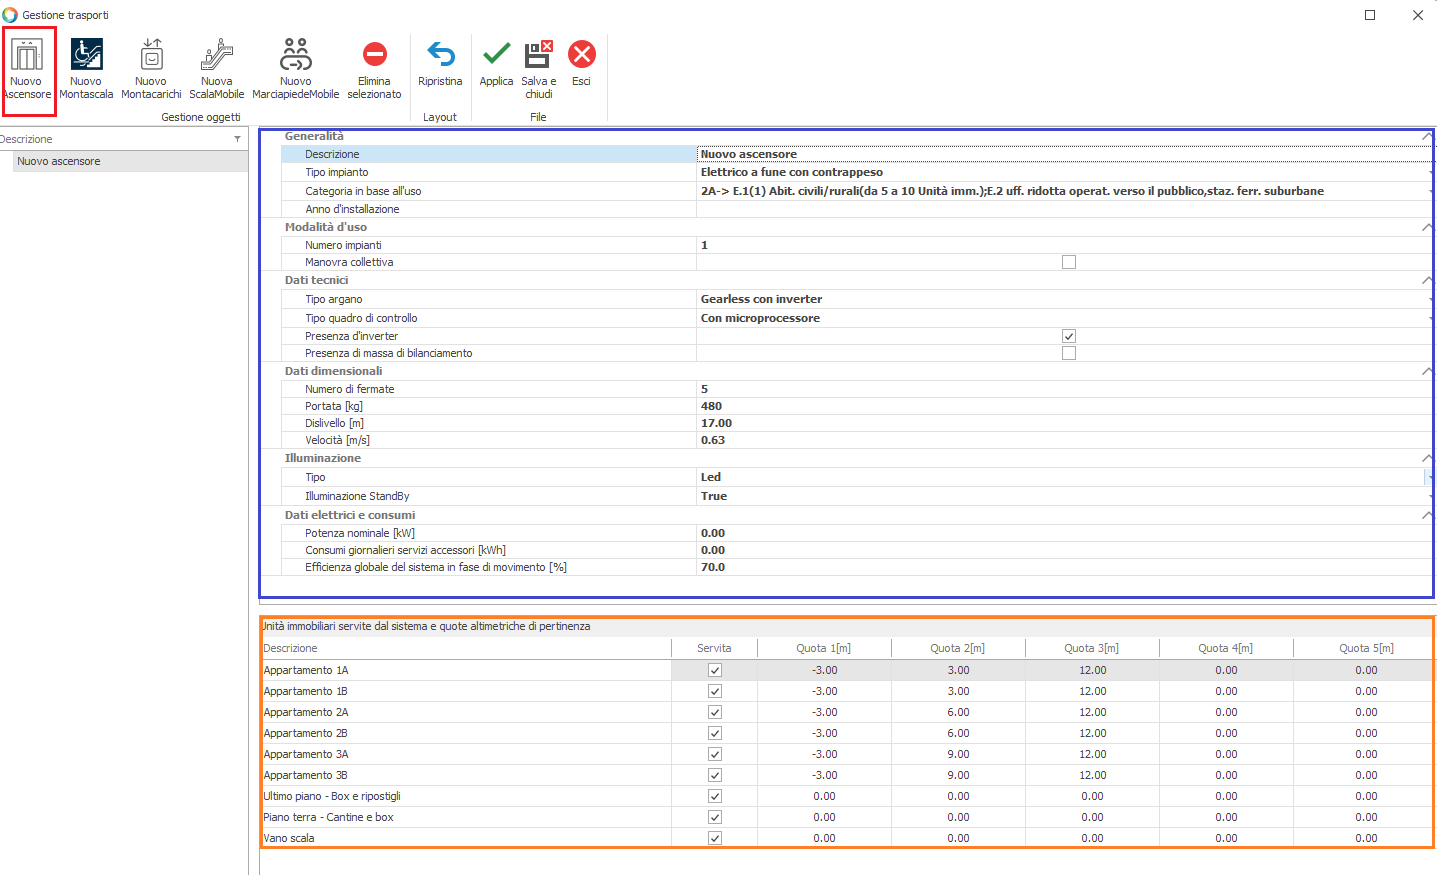
Task: Collapse the Generalità section
Action: tap(1426, 136)
